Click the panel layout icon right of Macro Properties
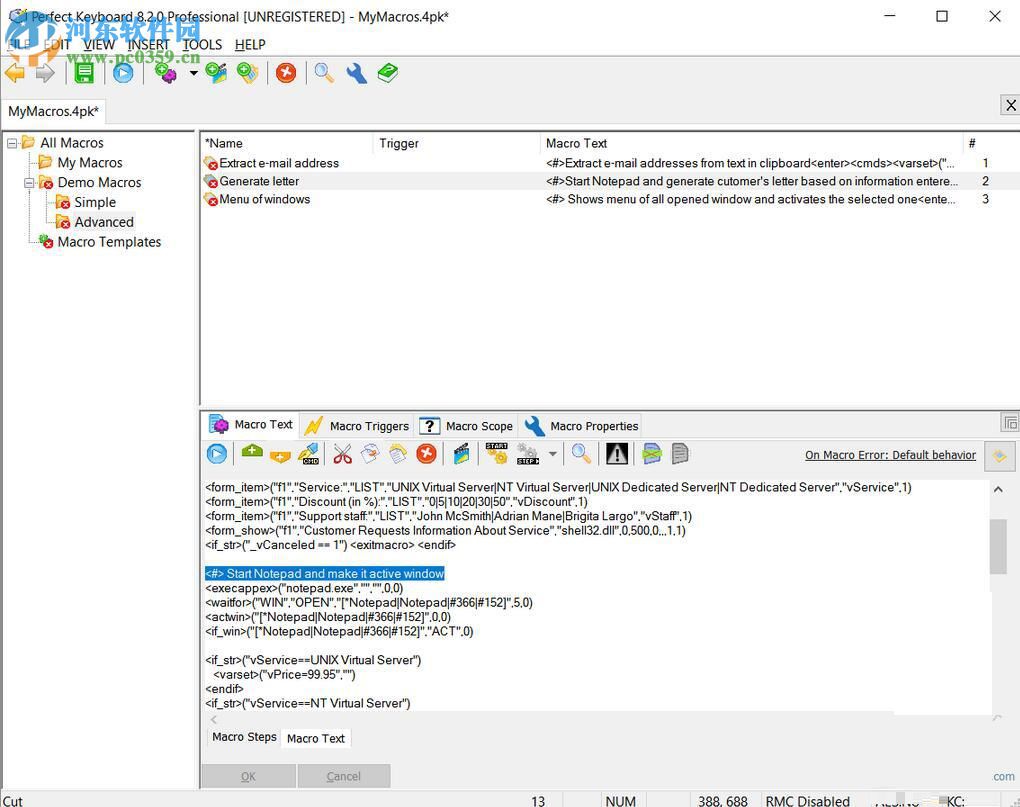The height and width of the screenshot is (807, 1020). 1010,423
